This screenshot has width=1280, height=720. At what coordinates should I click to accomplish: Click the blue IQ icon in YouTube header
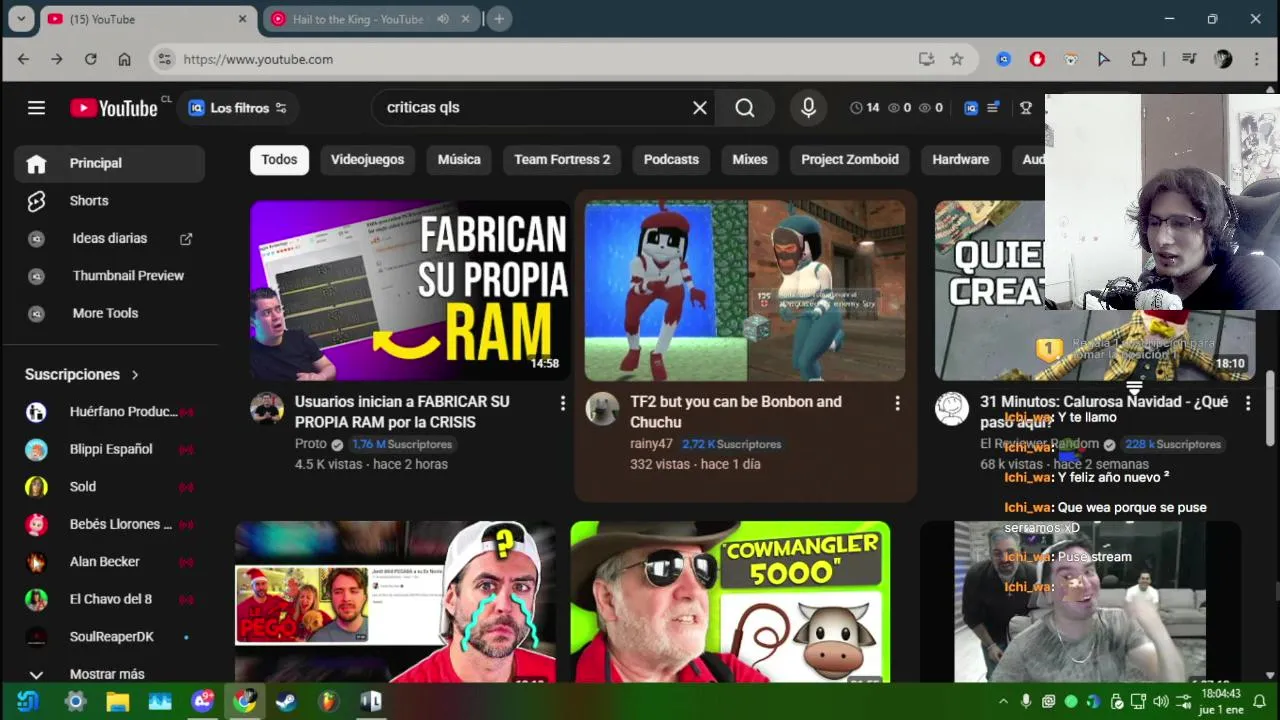(x=971, y=108)
